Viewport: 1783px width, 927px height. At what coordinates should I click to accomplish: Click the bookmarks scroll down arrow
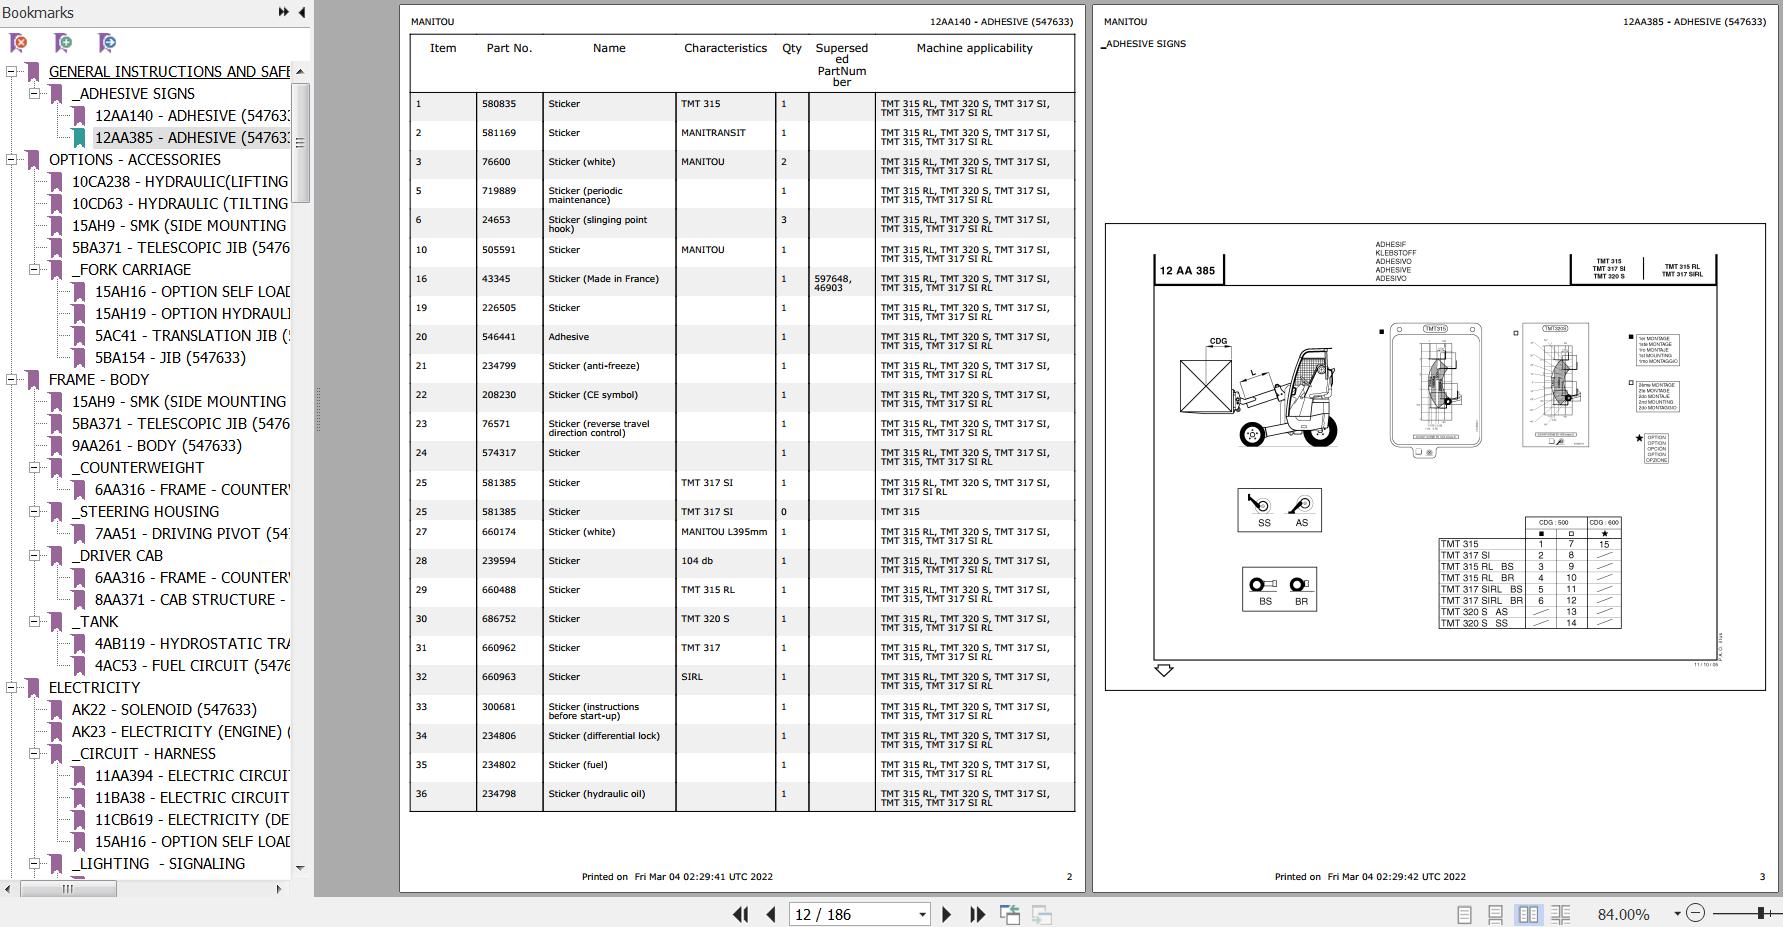point(300,867)
